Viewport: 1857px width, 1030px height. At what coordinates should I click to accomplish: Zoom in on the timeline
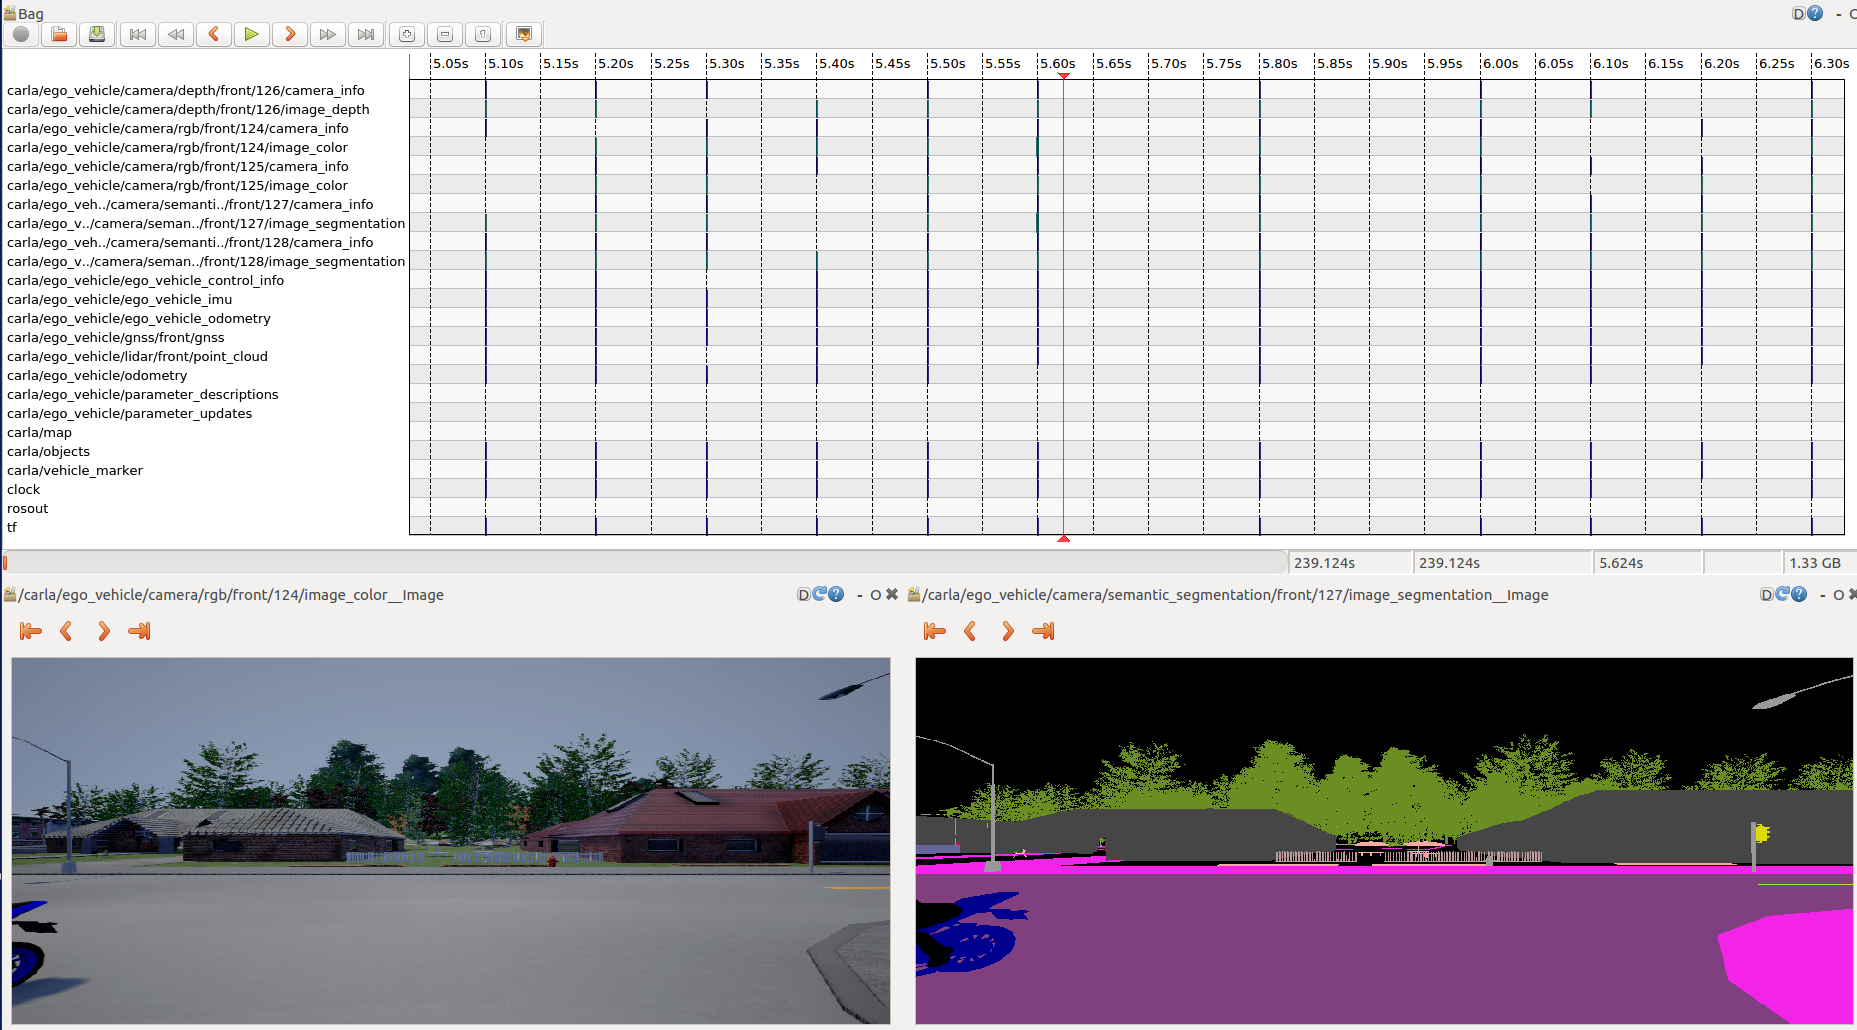(x=407, y=34)
